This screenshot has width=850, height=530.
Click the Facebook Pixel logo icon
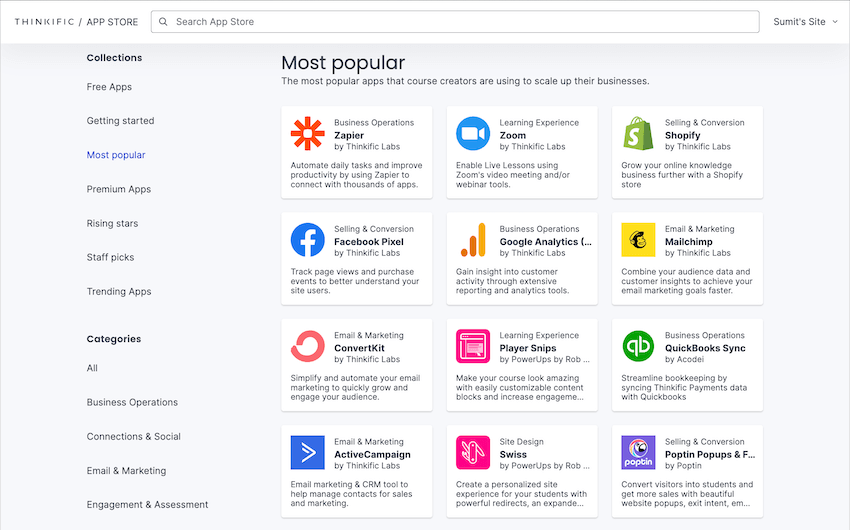tap(307, 240)
